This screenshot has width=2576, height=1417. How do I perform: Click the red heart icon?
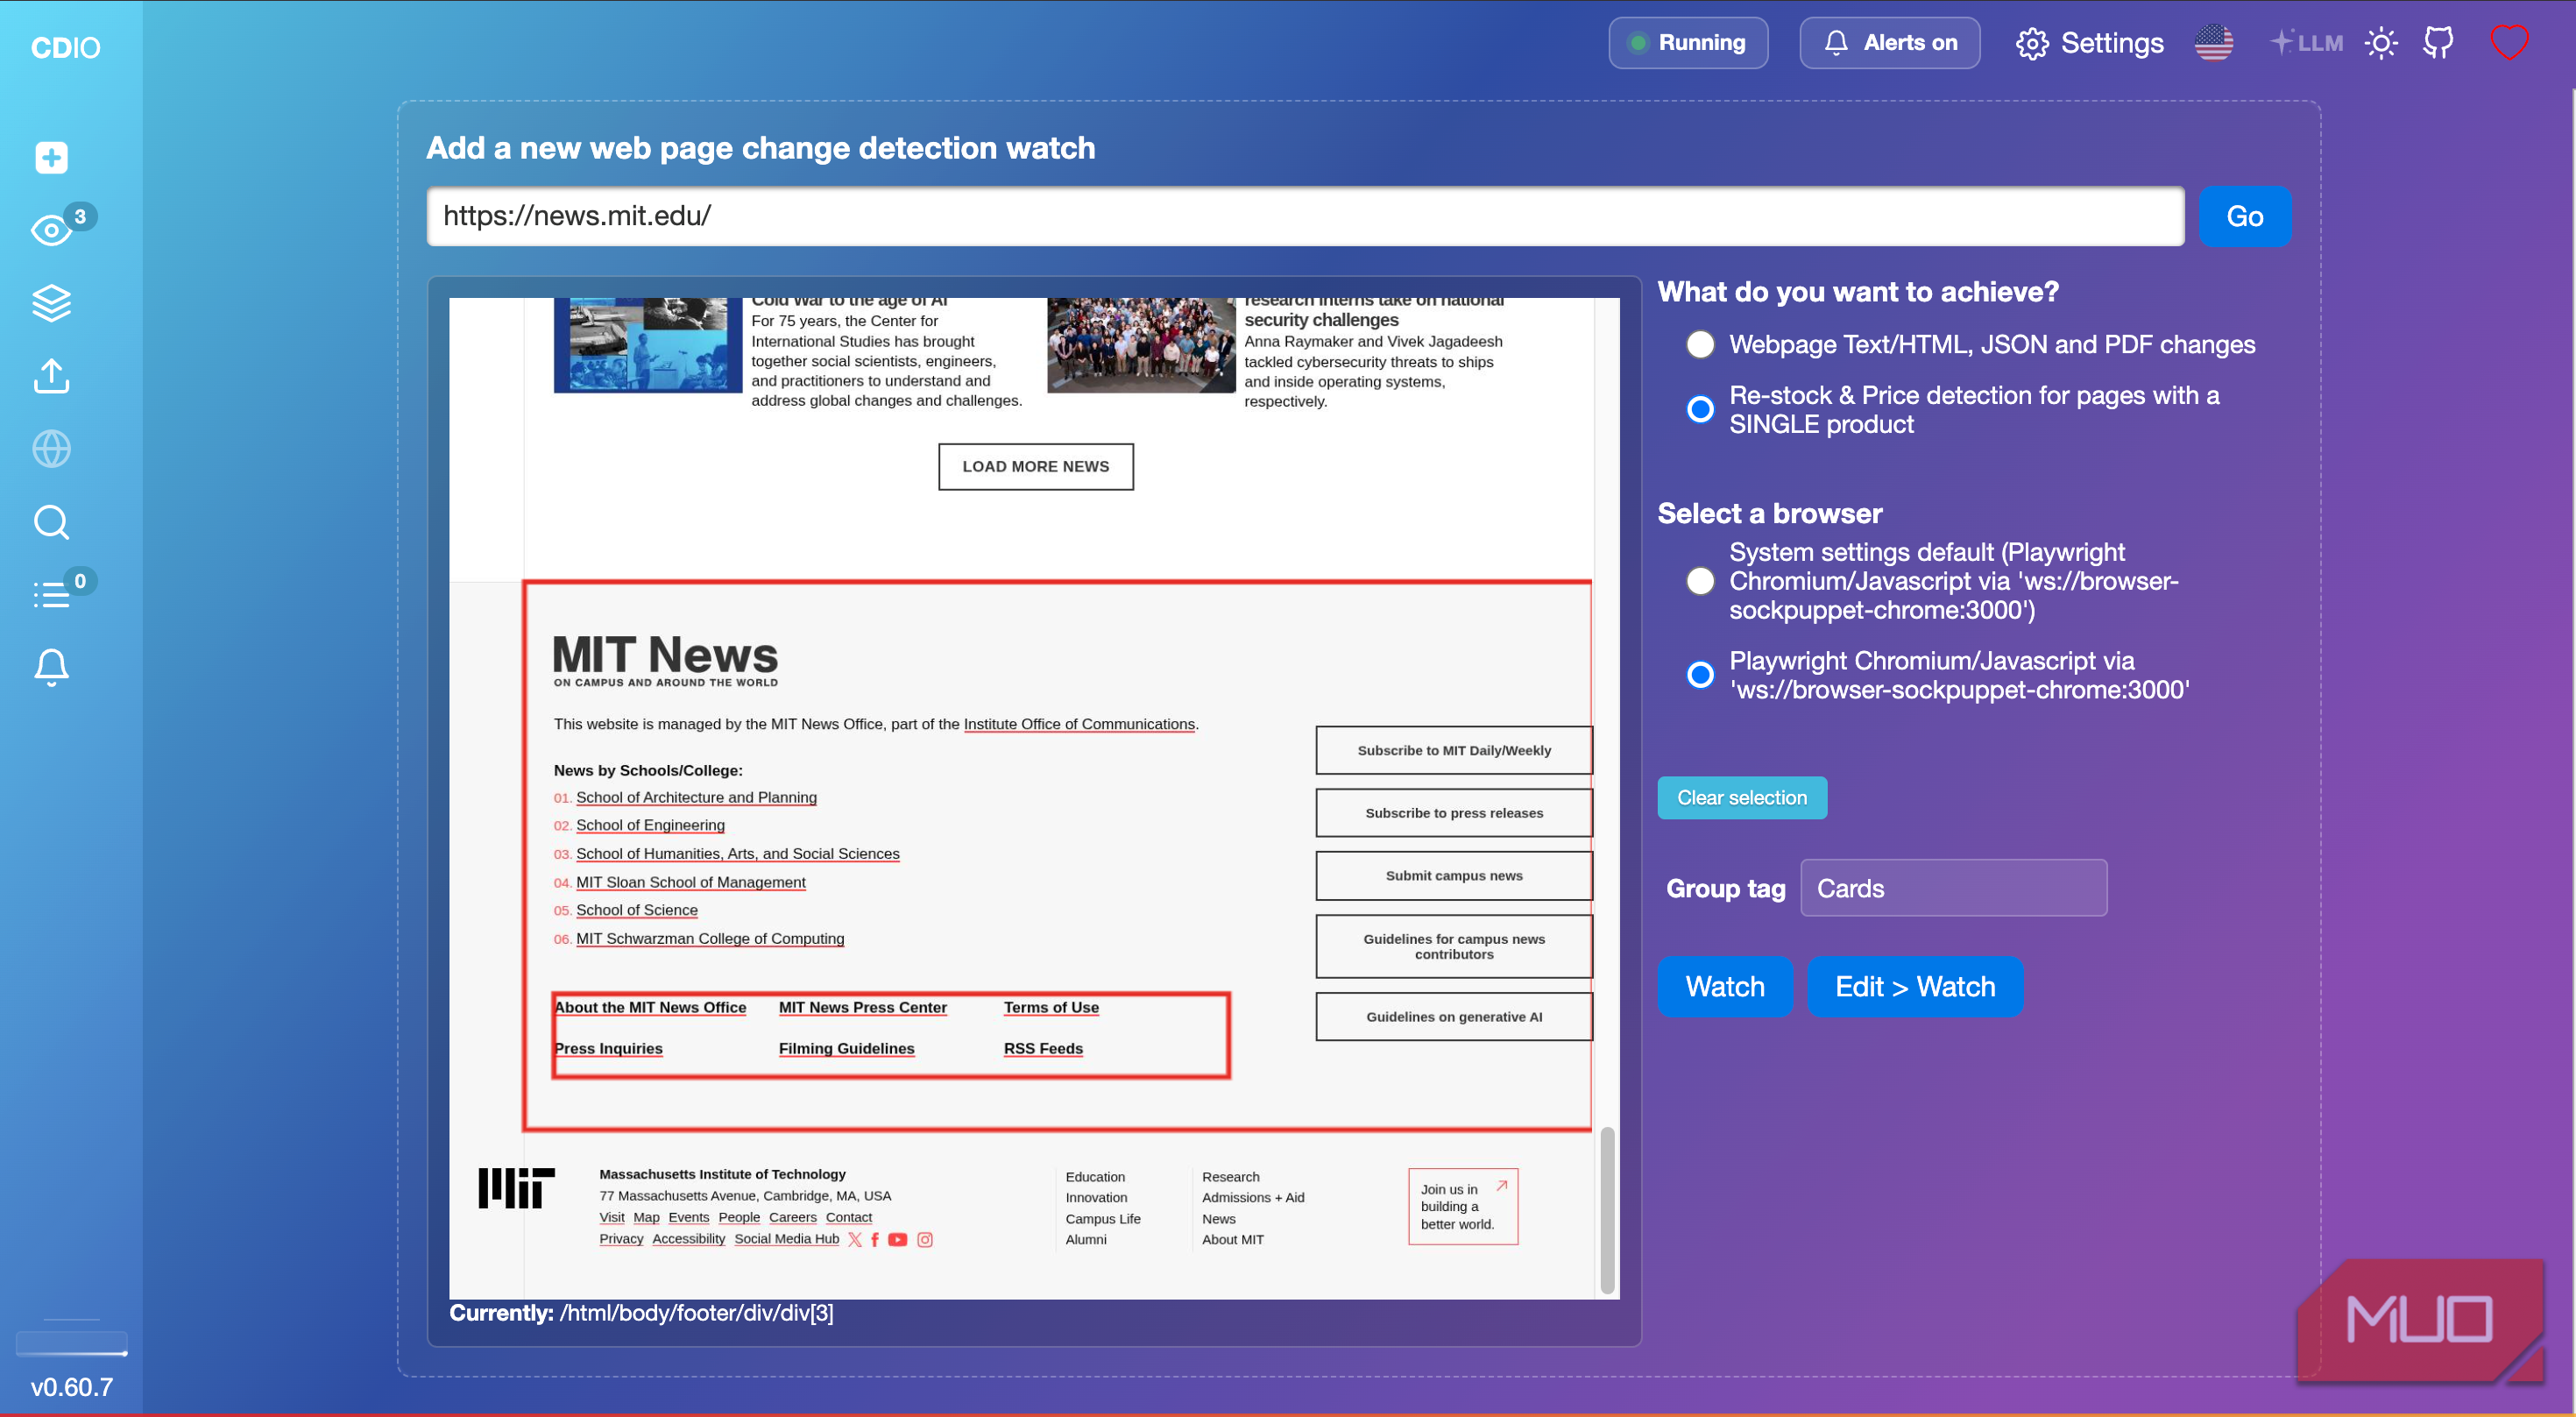2509,43
